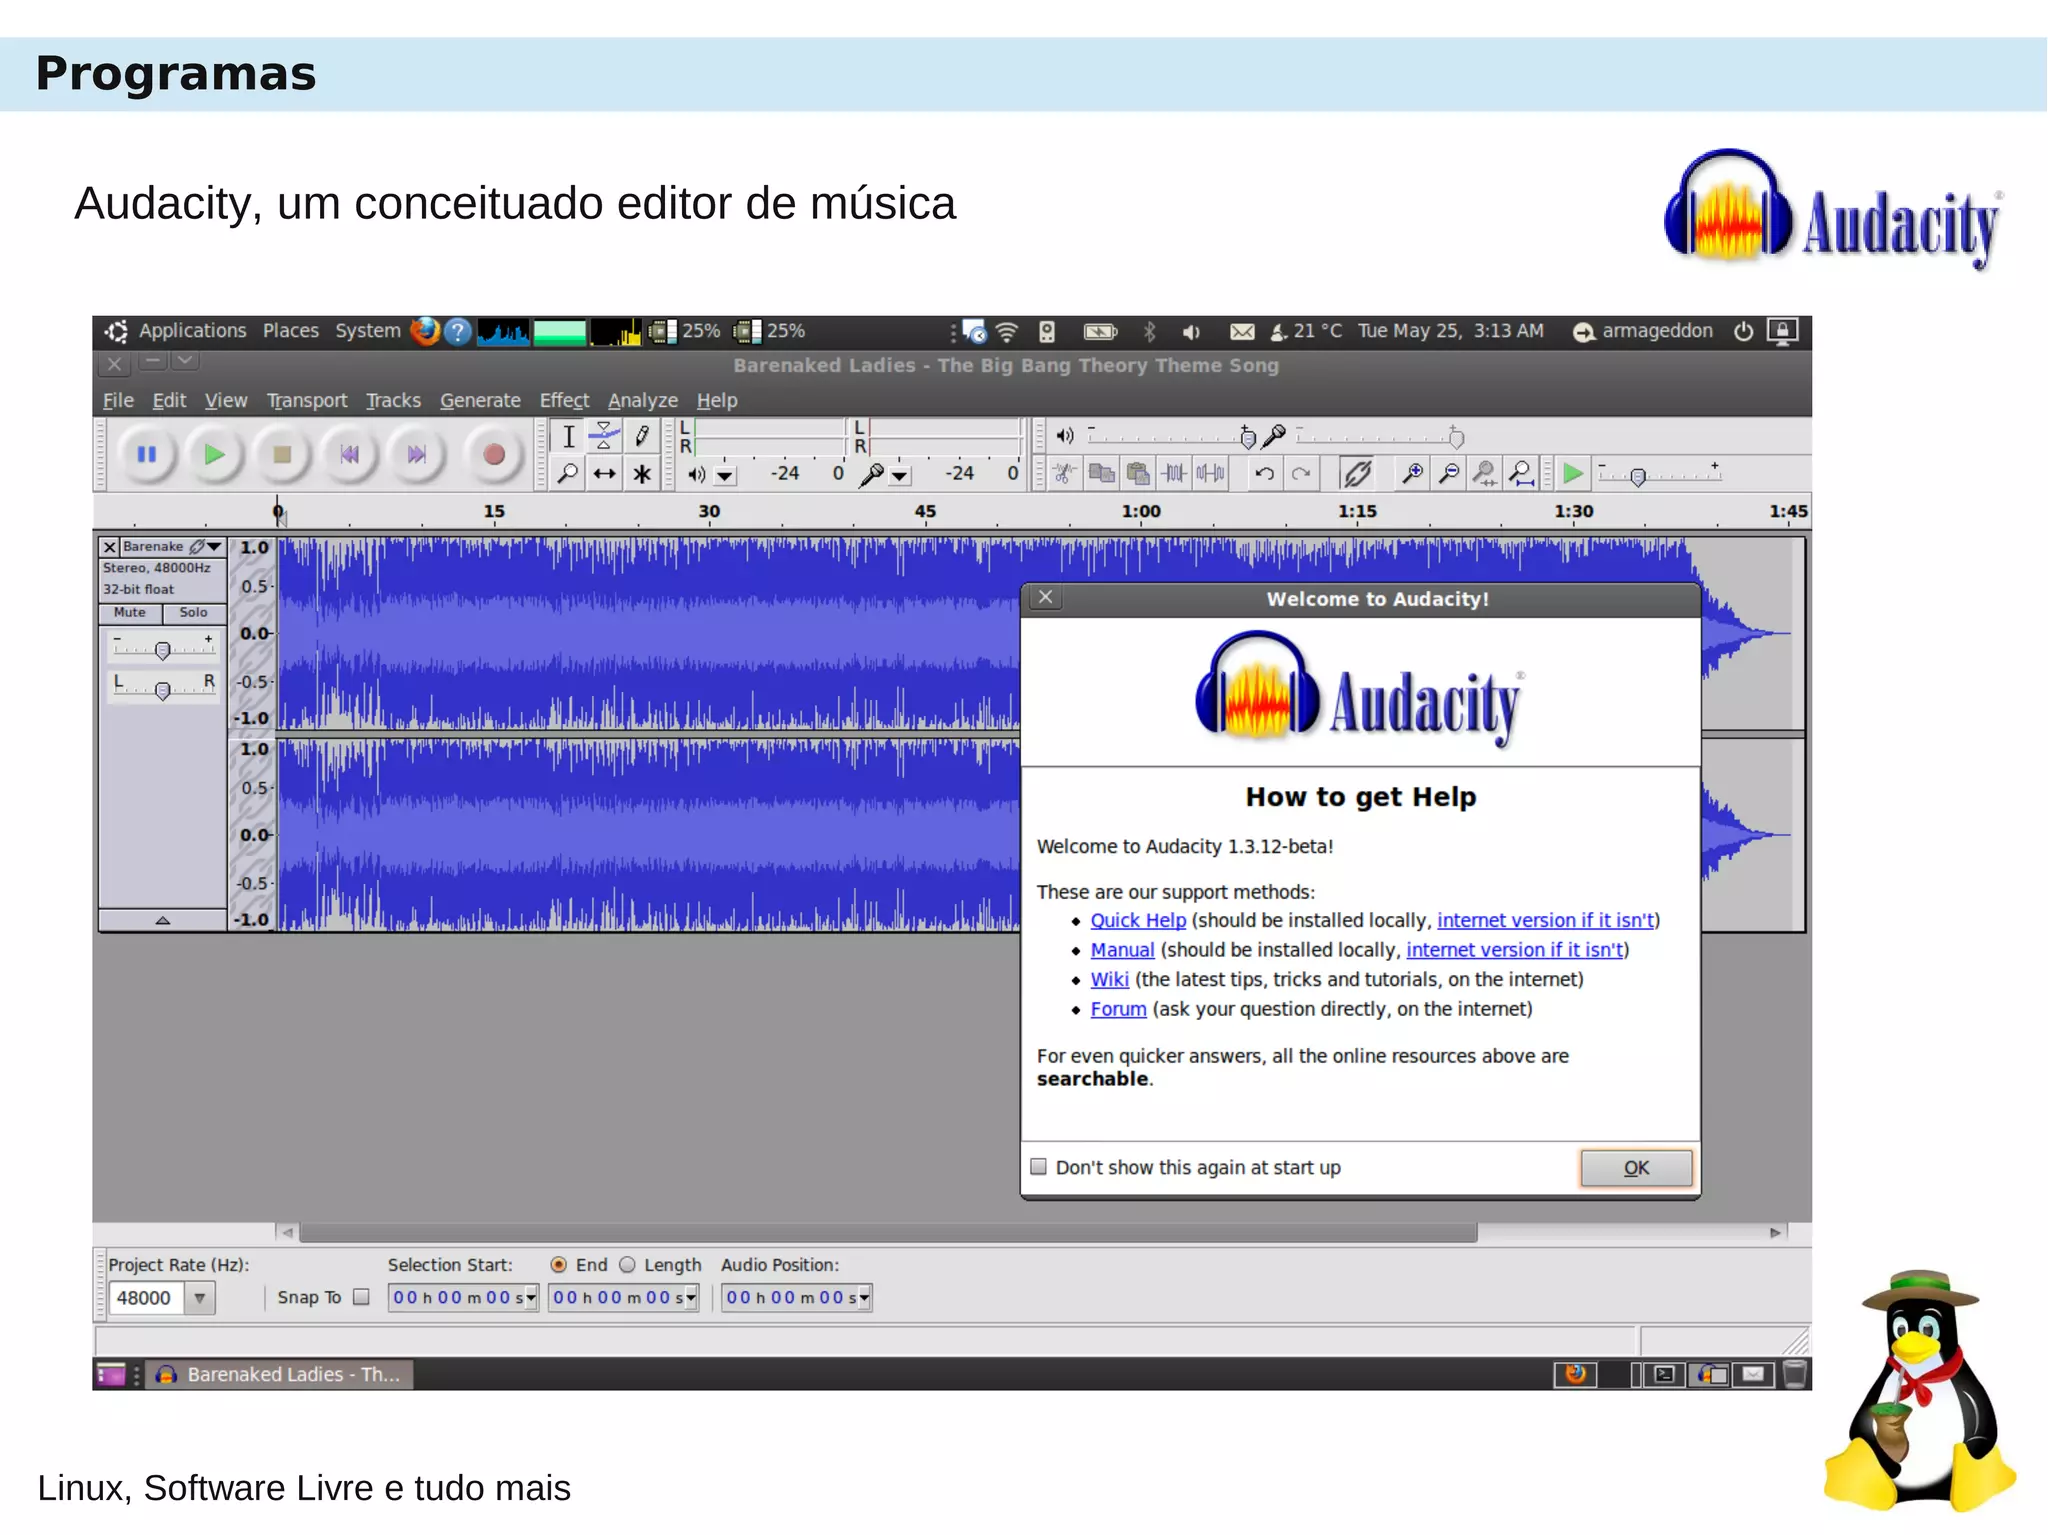Screen dimensions: 2048x1535
Task: Click the Pause transport button
Action: [147, 455]
